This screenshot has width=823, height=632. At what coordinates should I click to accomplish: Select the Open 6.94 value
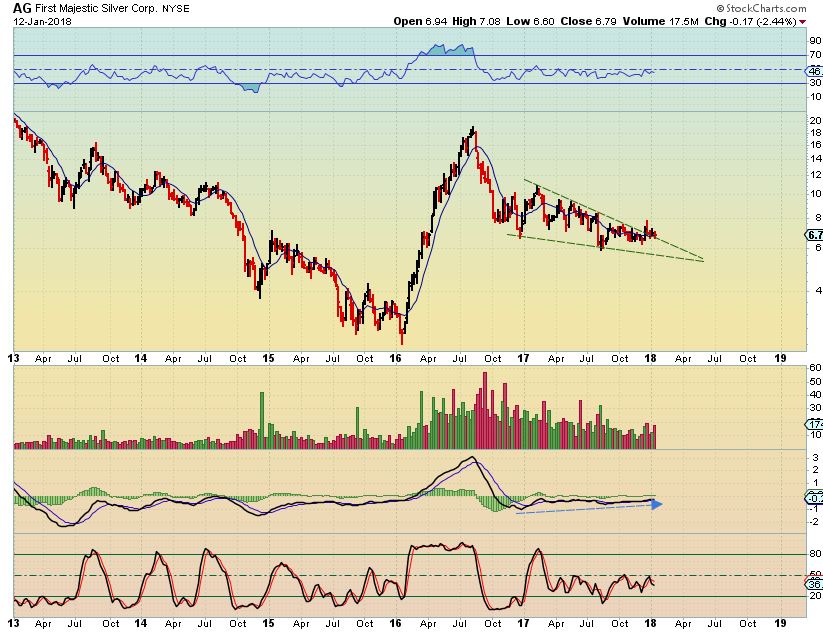click(420, 22)
